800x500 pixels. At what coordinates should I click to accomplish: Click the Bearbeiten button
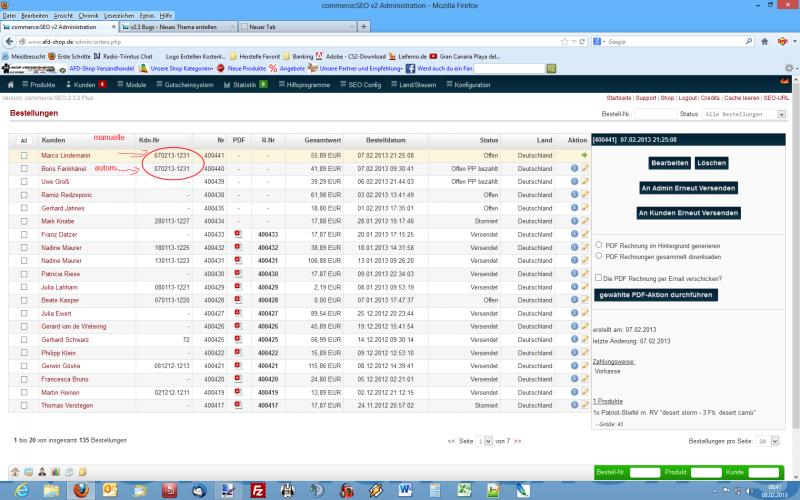pyautogui.click(x=669, y=162)
